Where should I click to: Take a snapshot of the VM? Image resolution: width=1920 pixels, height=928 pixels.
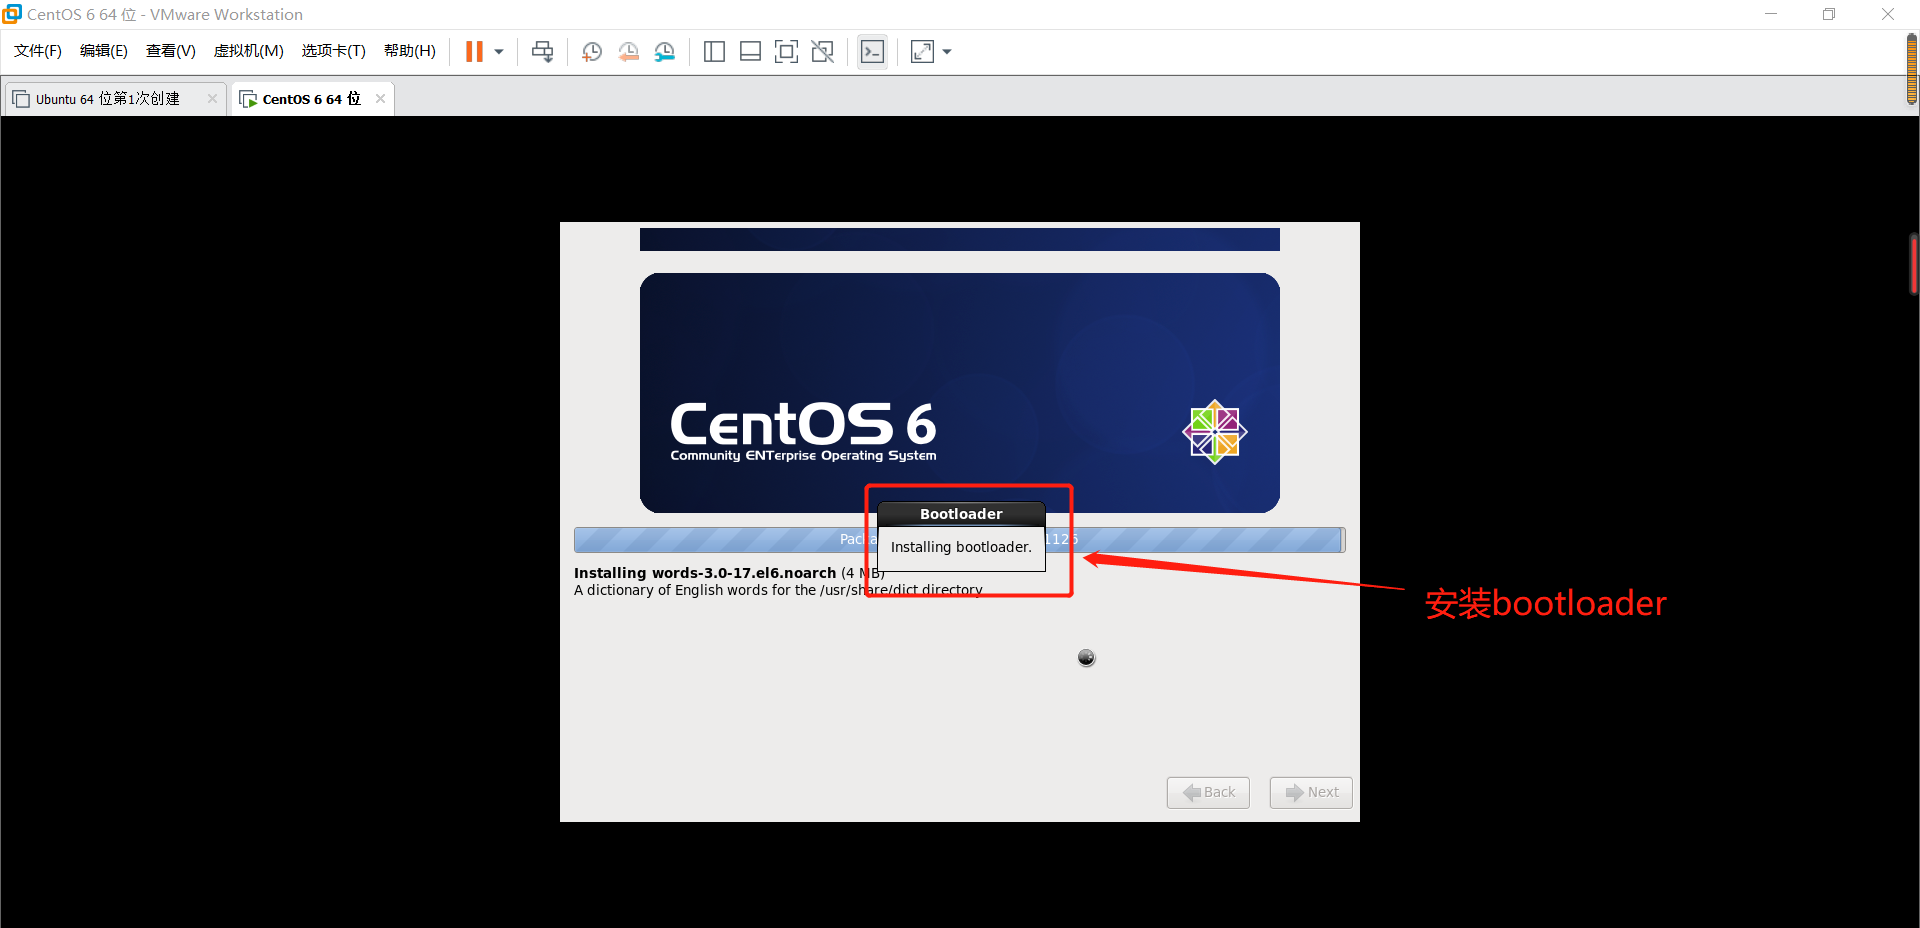(x=592, y=52)
